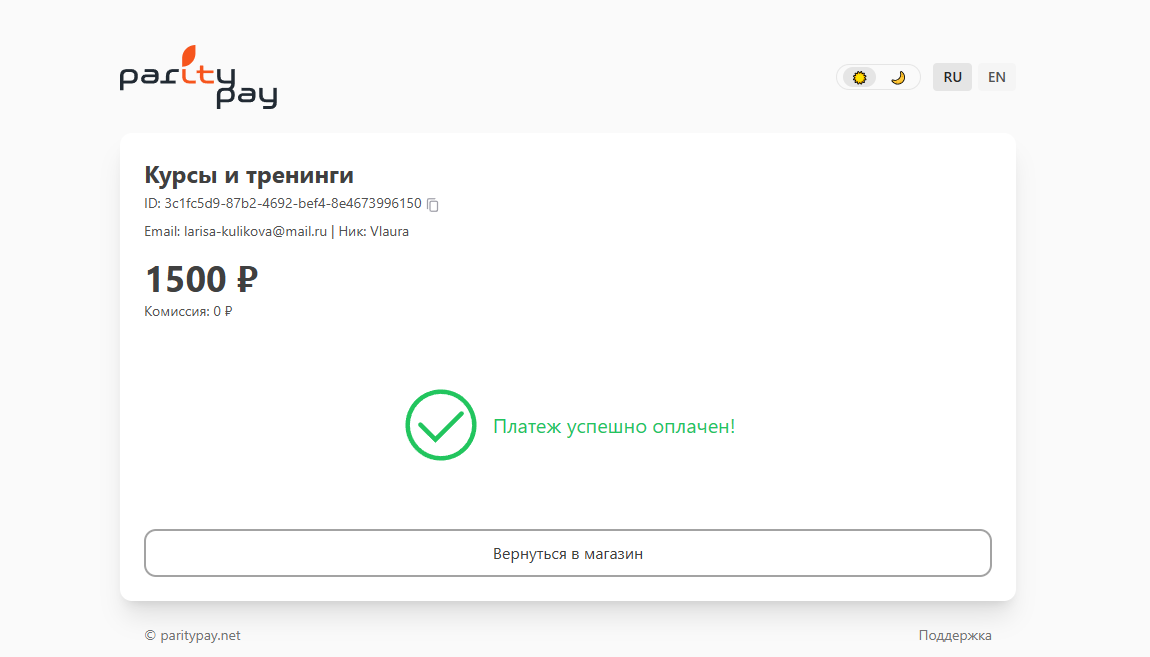Viewport: 1150px width, 657px height.
Task: Copy the payment ID with the clipboard icon
Action: (x=433, y=205)
